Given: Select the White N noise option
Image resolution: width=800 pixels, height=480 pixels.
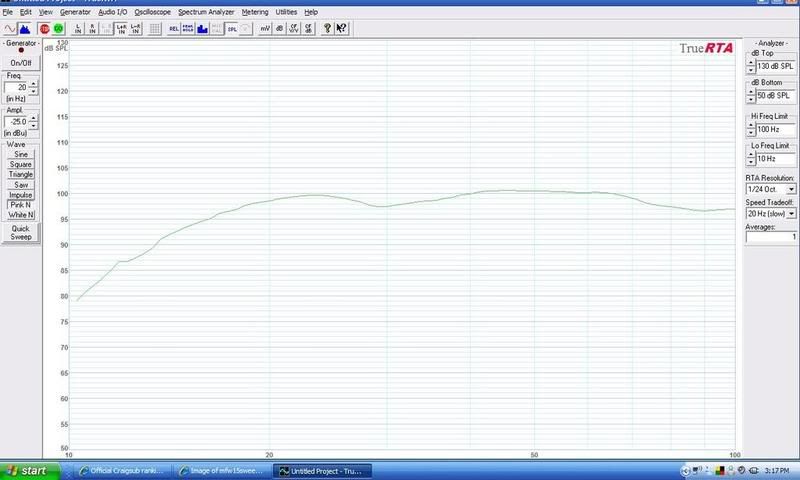Looking at the screenshot, I should [21, 215].
